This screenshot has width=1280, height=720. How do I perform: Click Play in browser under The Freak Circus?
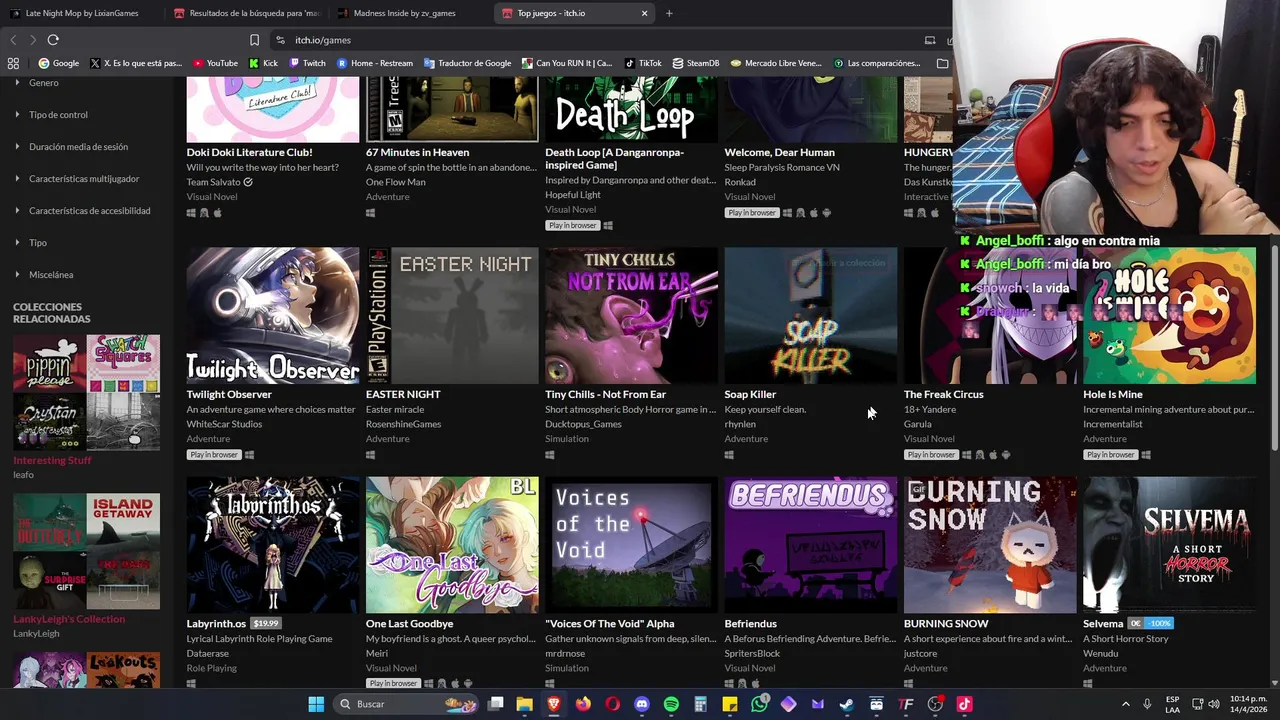(931, 455)
